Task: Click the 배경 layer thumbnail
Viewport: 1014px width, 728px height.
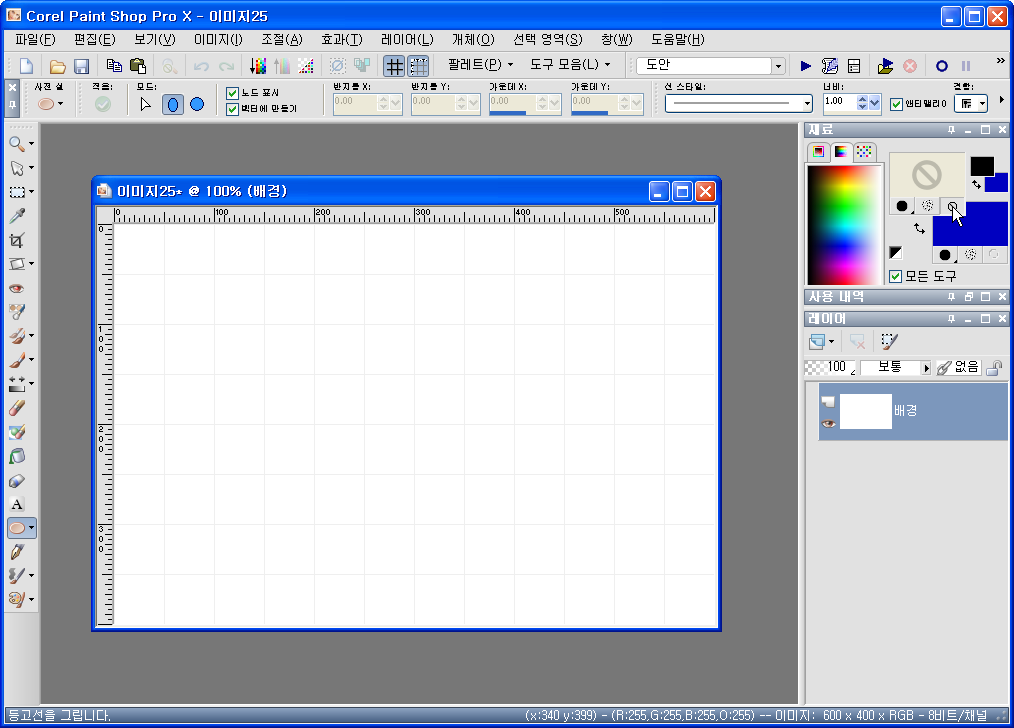Action: (865, 411)
